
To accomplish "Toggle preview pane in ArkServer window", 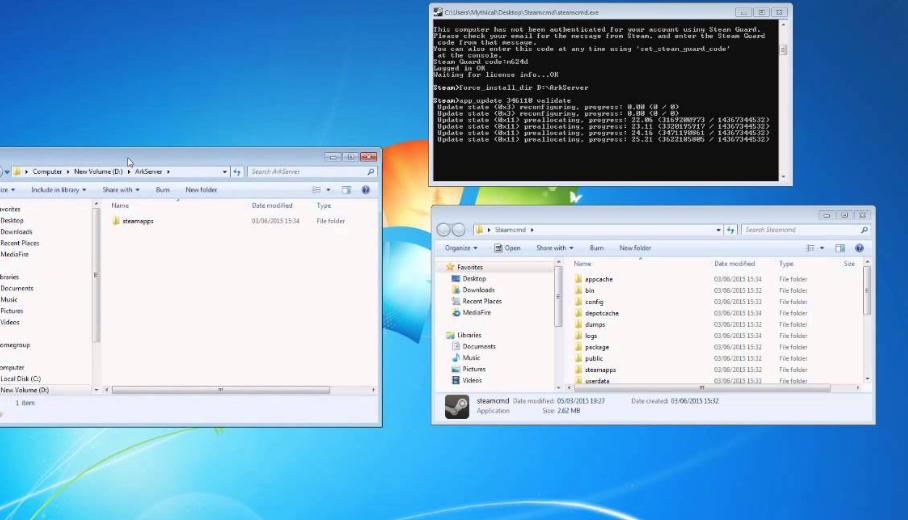I will pos(346,189).
